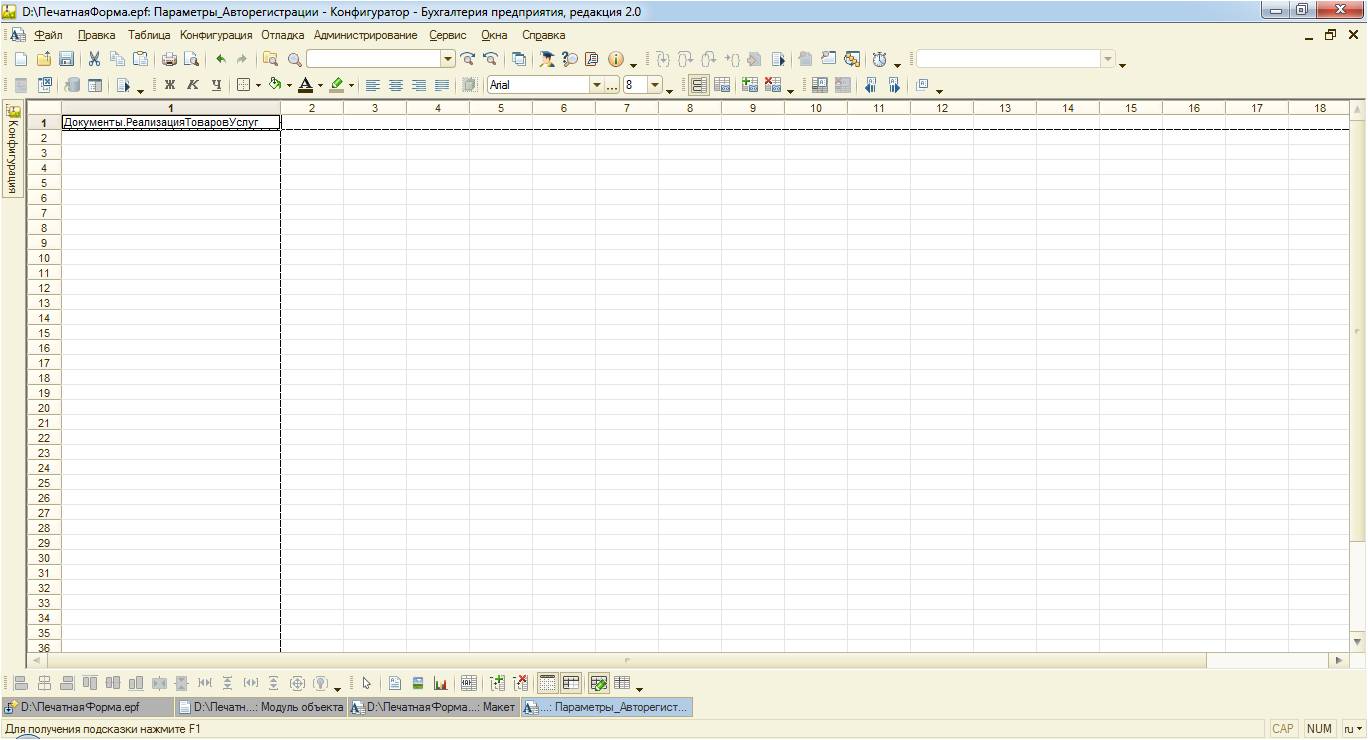Open the text color dropdown arrow
The image size is (1368, 740).
coord(320,86)
